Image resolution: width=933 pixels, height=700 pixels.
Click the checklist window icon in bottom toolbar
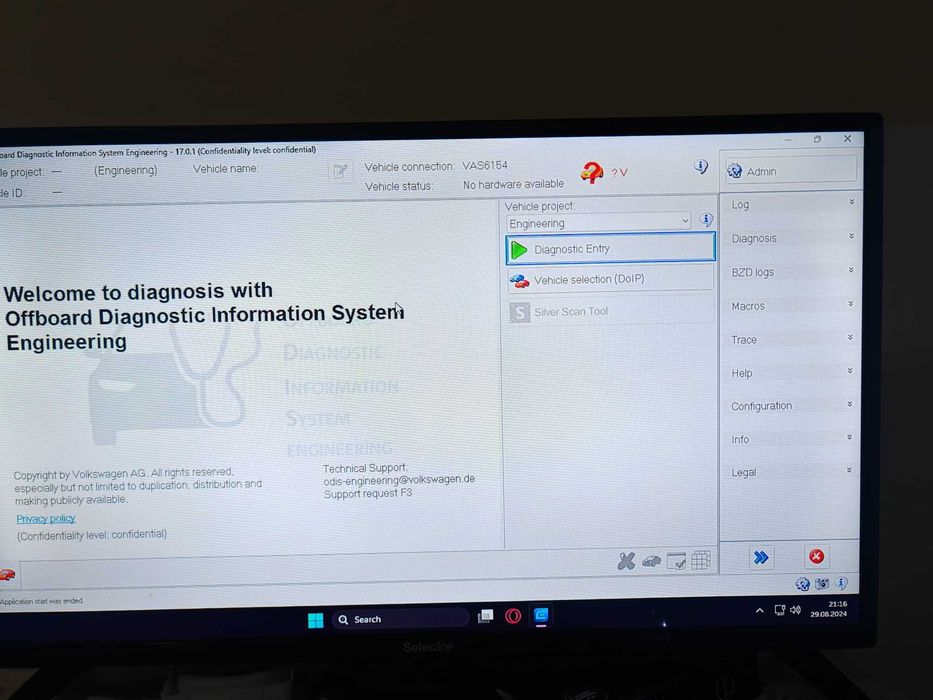pos(677,561)
